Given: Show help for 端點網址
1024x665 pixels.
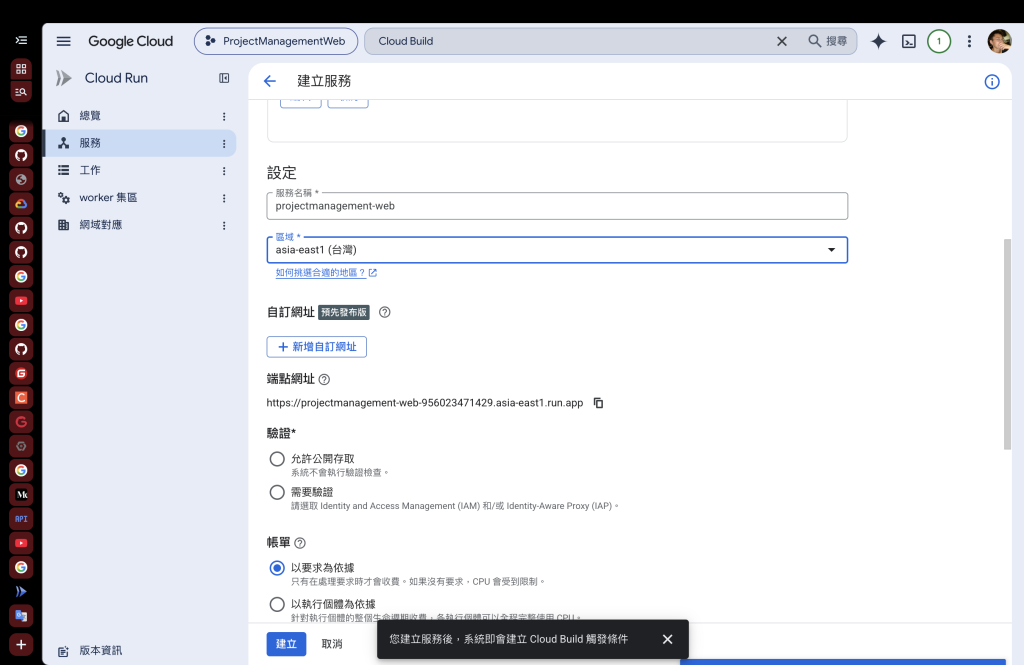Looking at the screenshot, I should [x=324, y=380].
